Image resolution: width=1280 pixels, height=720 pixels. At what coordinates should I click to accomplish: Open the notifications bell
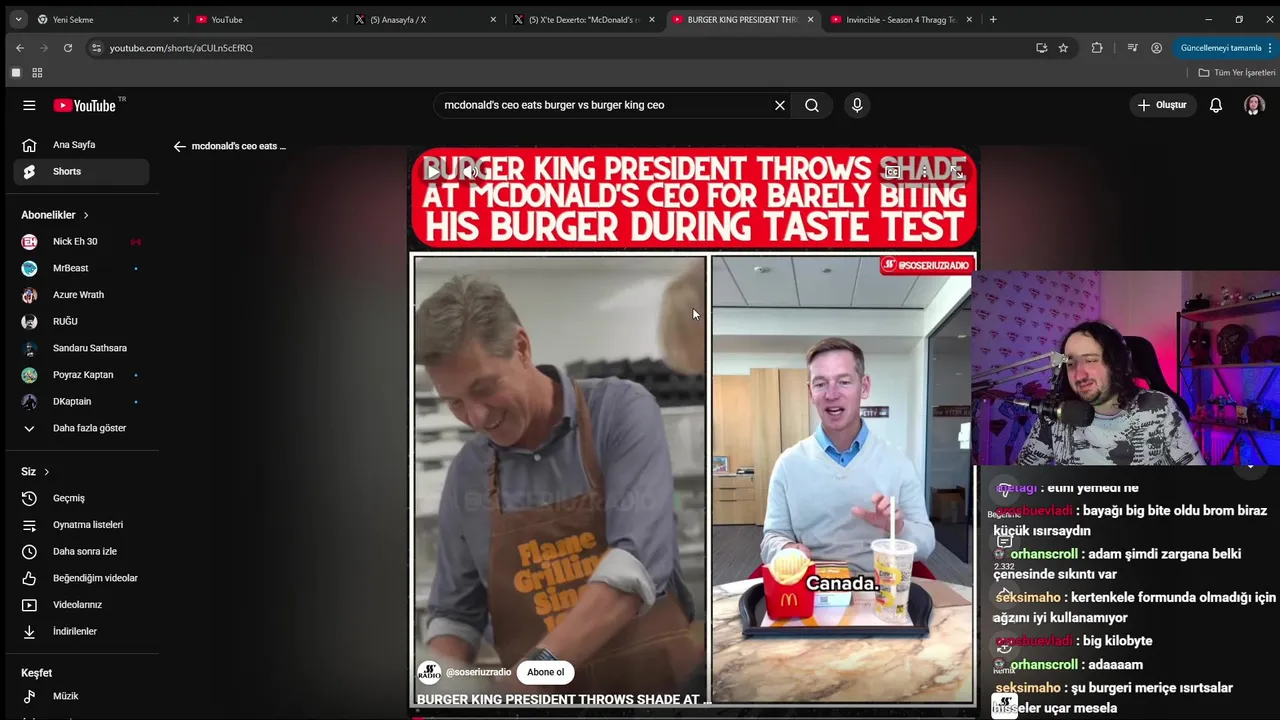1216,105
